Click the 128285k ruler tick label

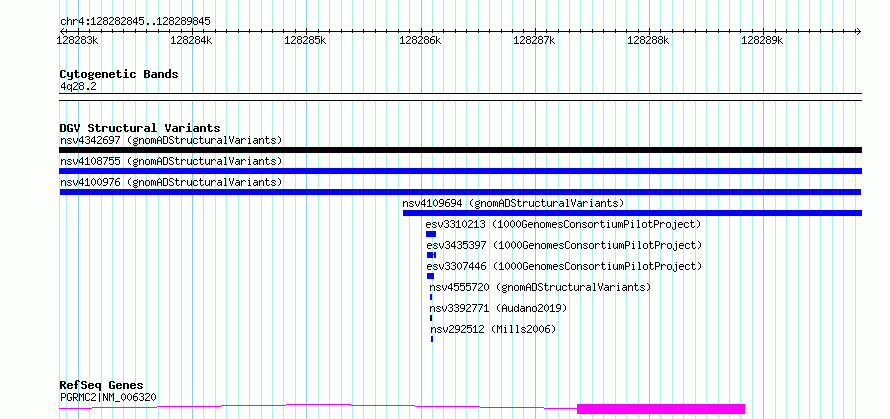point(305,40)
